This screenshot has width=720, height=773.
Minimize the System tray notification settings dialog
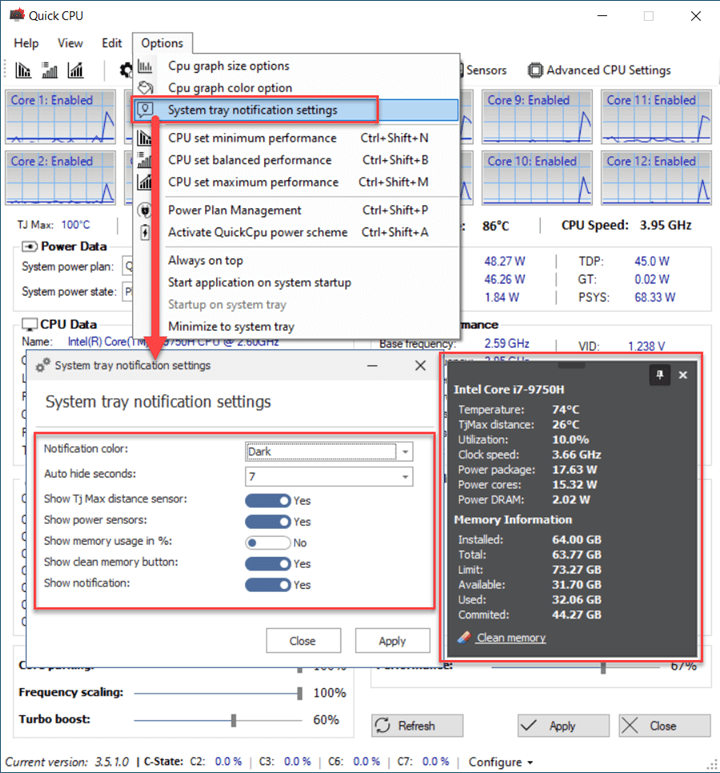tap(372, 365)
